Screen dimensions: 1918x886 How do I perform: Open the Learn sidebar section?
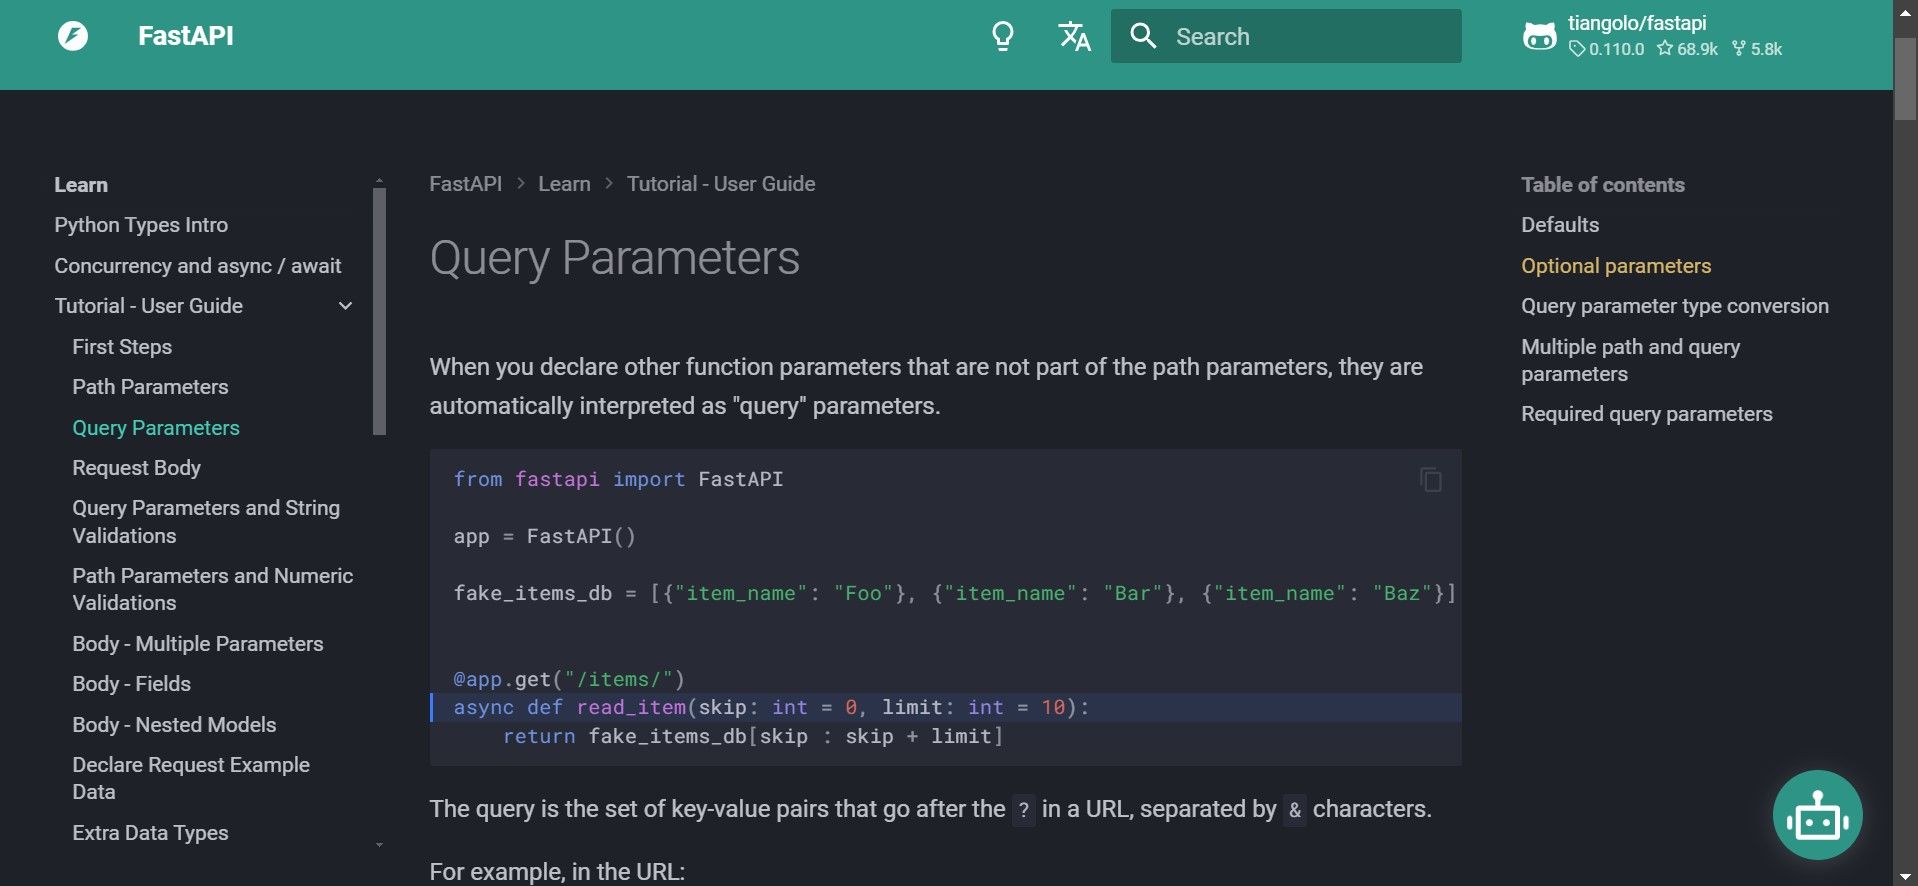click(81, 185)
